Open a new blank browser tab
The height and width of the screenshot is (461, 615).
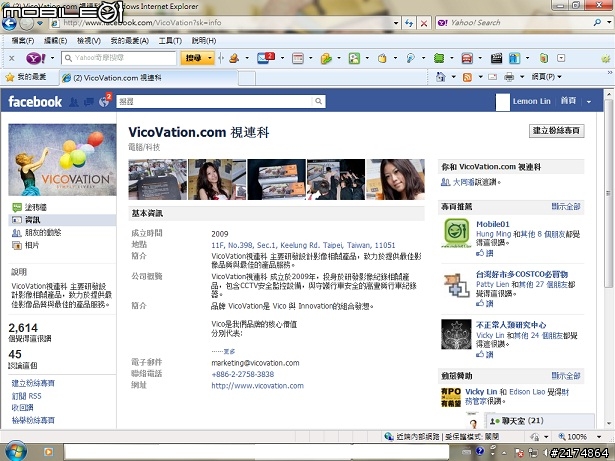pos(247,78)
